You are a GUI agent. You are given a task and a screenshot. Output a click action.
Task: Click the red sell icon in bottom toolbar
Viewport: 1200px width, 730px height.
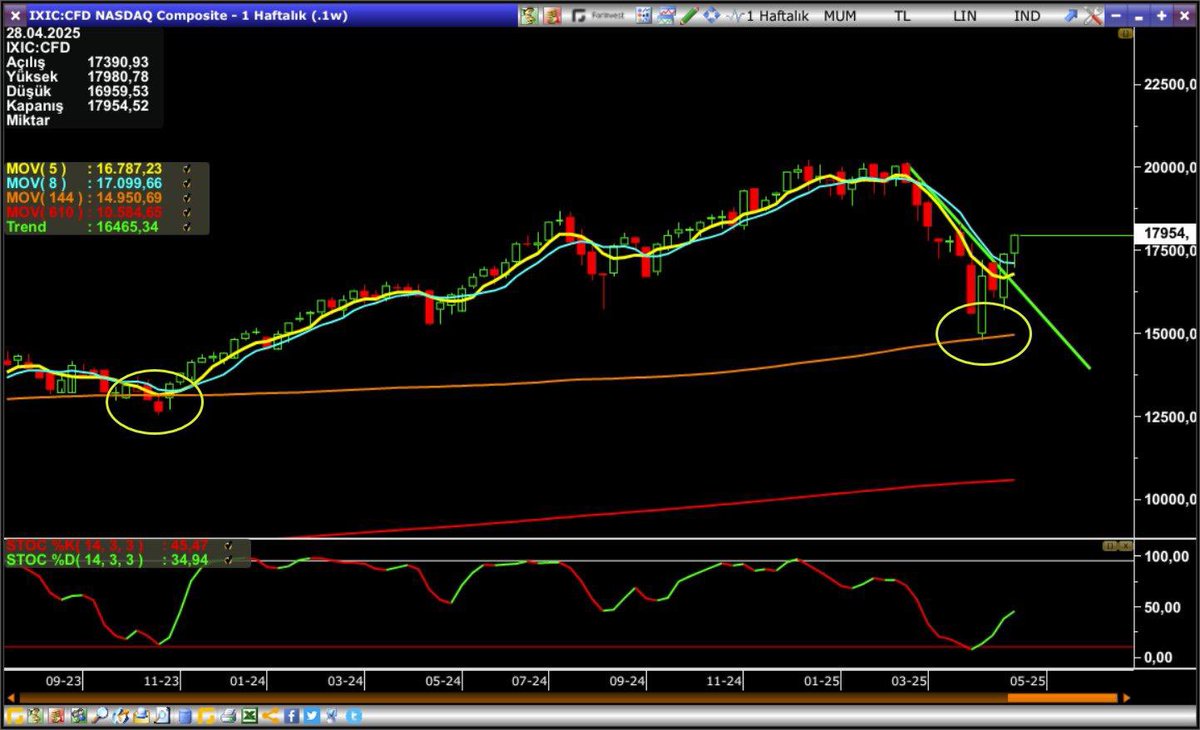(56, 716)
